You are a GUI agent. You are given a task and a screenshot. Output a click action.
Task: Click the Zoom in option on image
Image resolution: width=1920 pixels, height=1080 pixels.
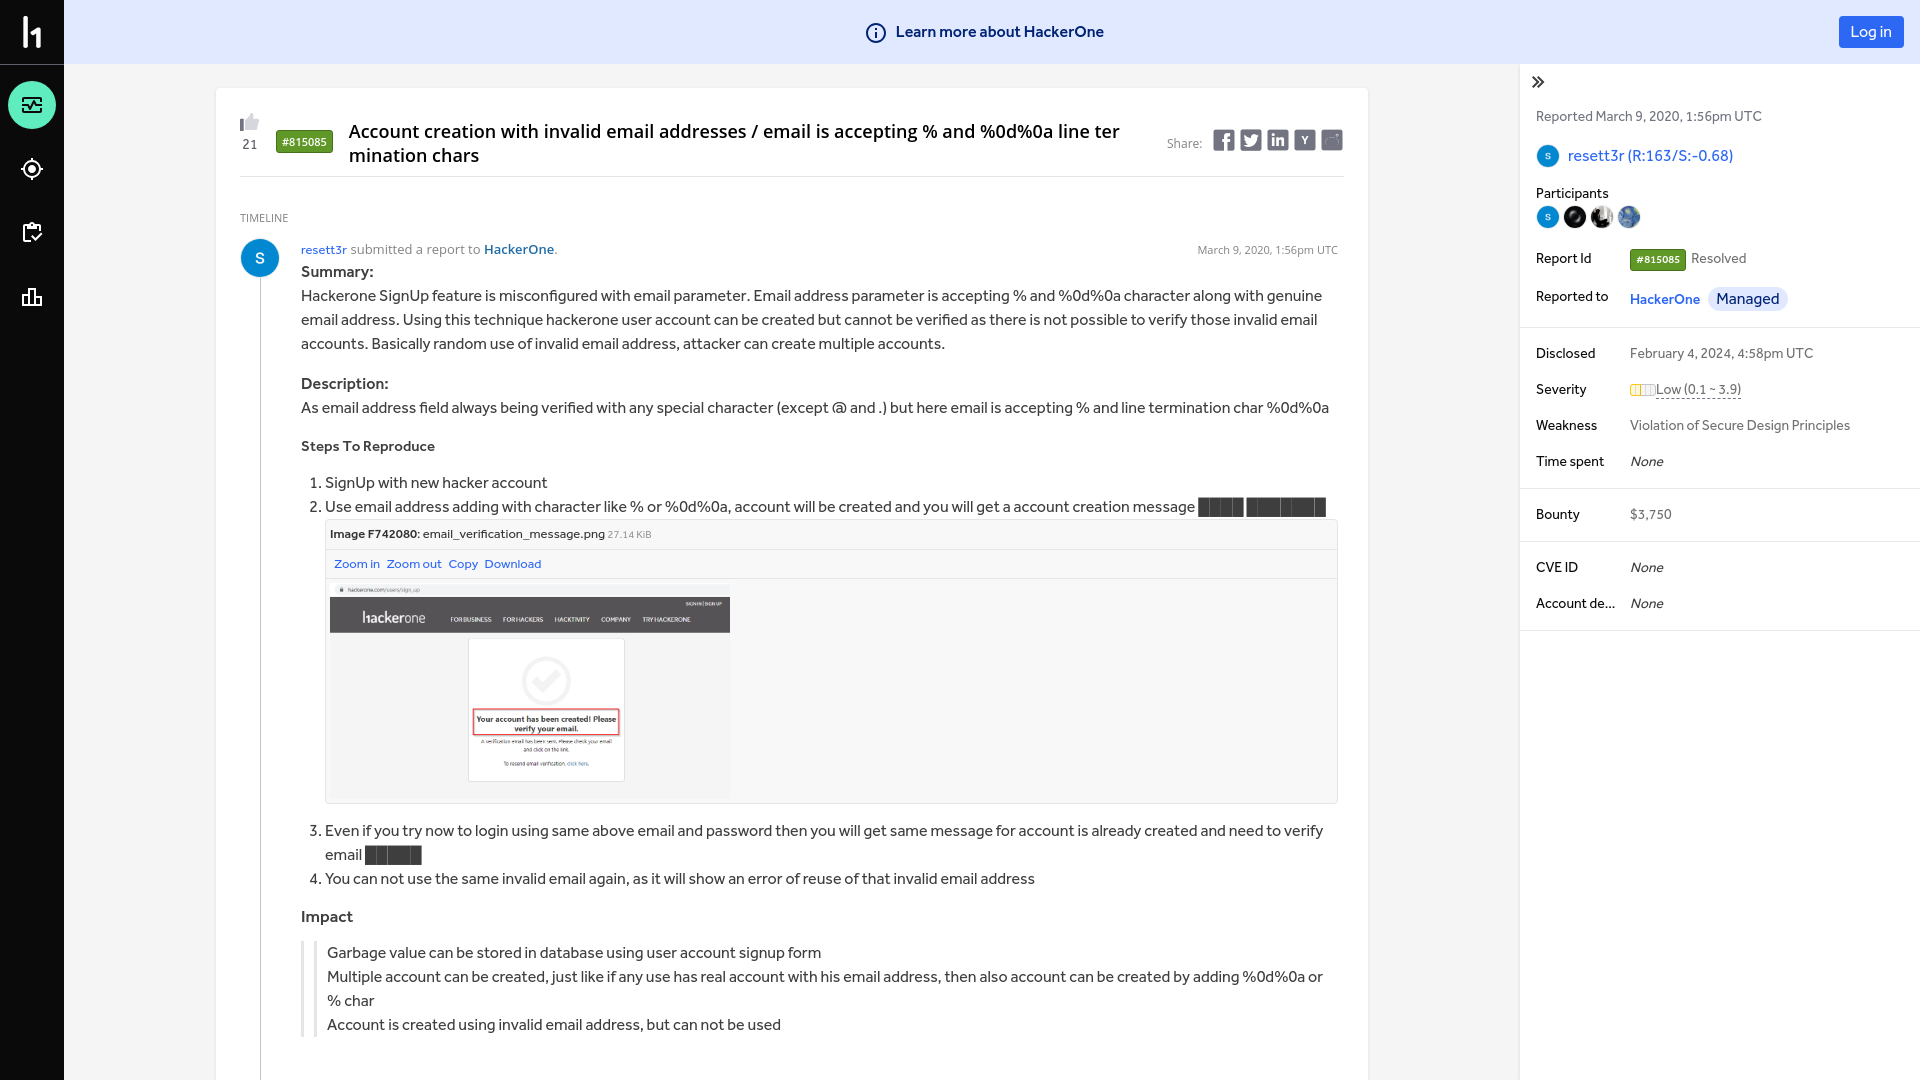357,564
